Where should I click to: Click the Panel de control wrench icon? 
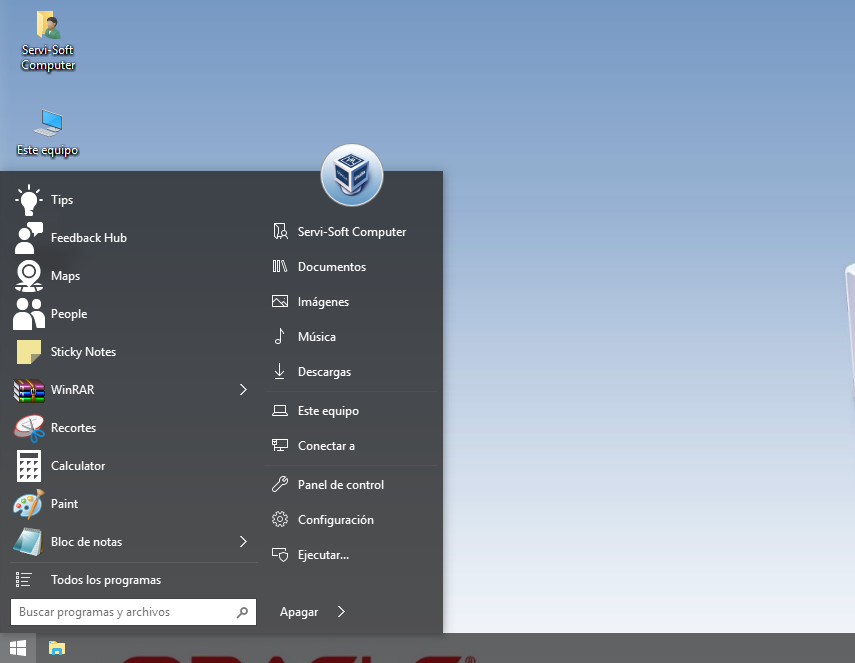tap(280, 484)
